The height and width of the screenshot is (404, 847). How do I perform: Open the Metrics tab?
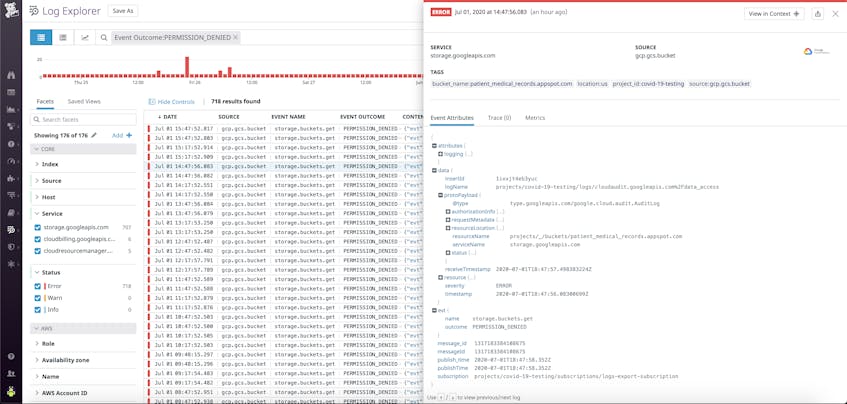click(535, 118)
